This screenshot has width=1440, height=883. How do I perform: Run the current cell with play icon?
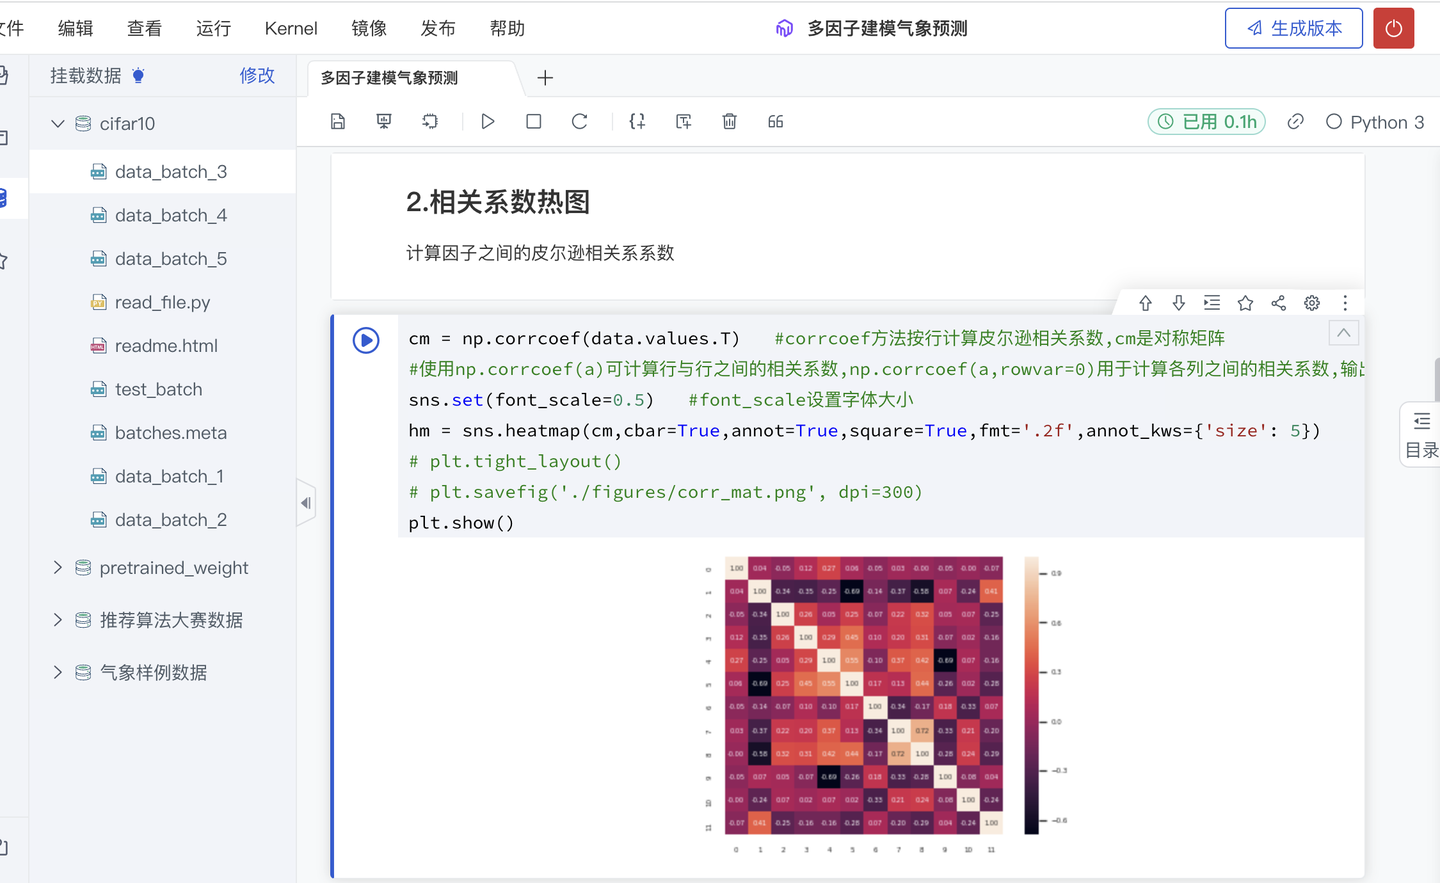coord(488,121)
